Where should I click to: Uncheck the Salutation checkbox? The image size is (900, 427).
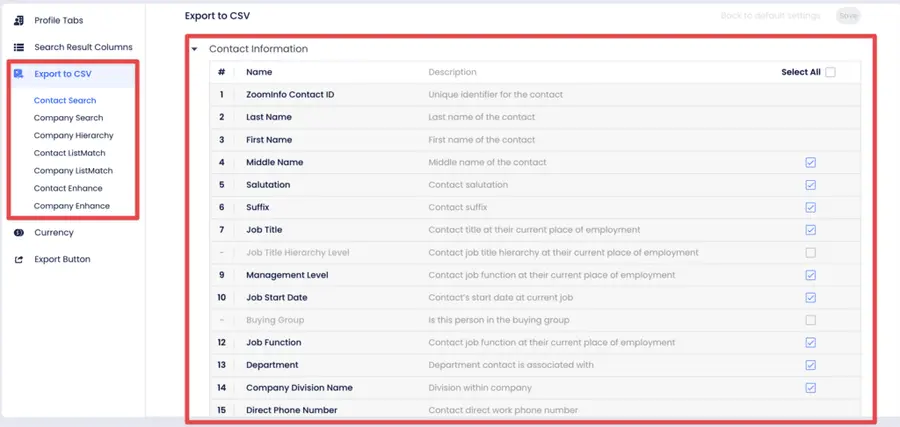(x=810, y=185)
